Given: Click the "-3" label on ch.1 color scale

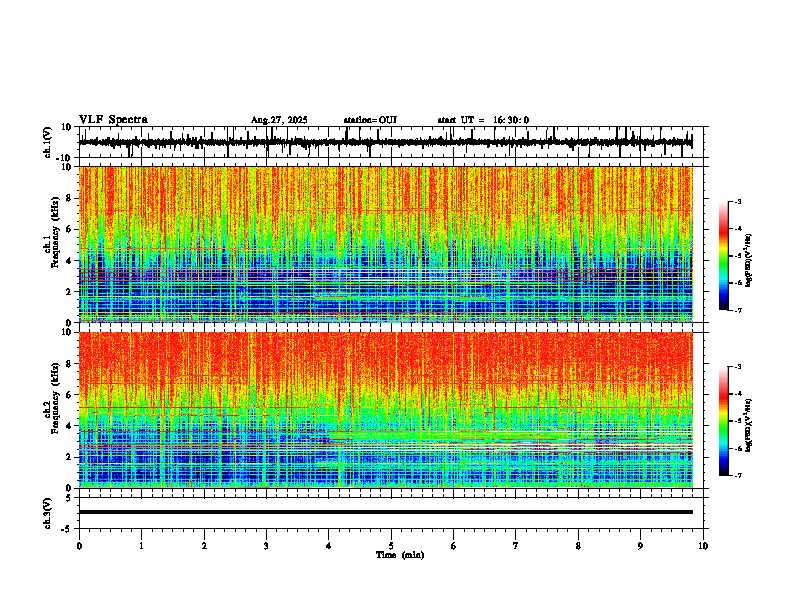Looking at the screenshot, I should (x=738, y=201).
